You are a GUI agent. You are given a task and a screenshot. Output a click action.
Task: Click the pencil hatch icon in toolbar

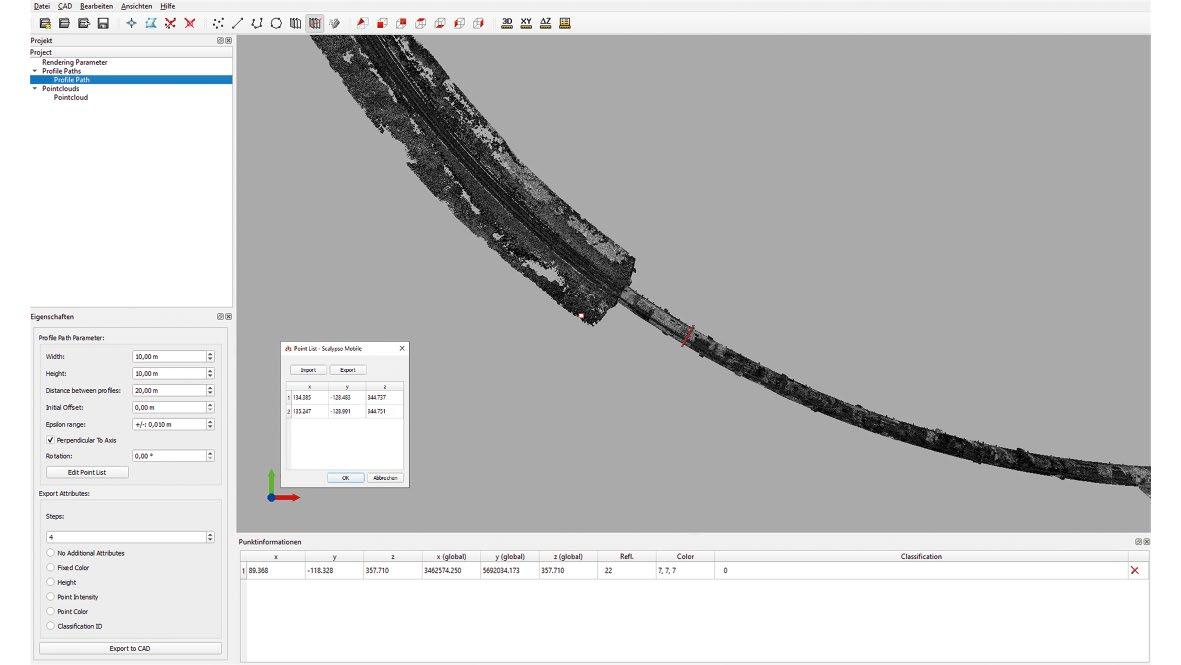[x=334, y=23]
